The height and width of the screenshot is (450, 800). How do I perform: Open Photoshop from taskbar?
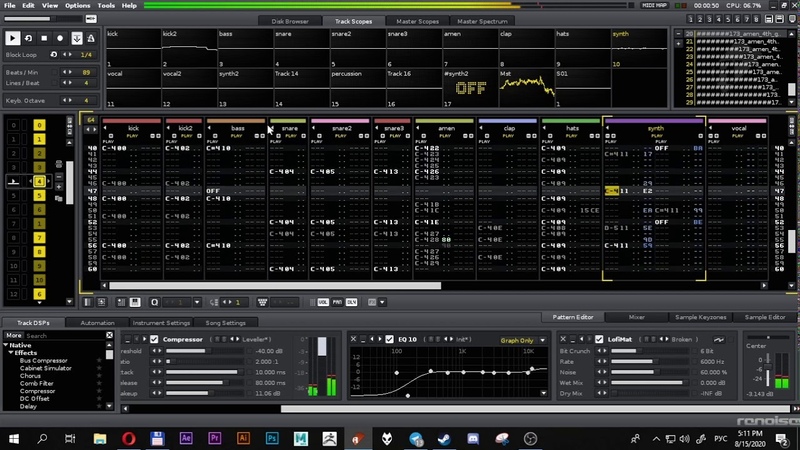(x=272, y=439)
